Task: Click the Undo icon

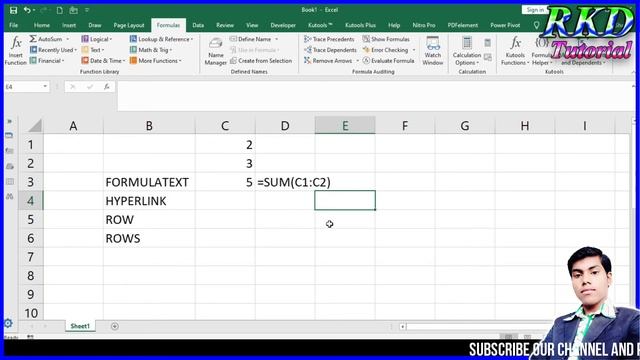Action: click(x=27, y=10)
